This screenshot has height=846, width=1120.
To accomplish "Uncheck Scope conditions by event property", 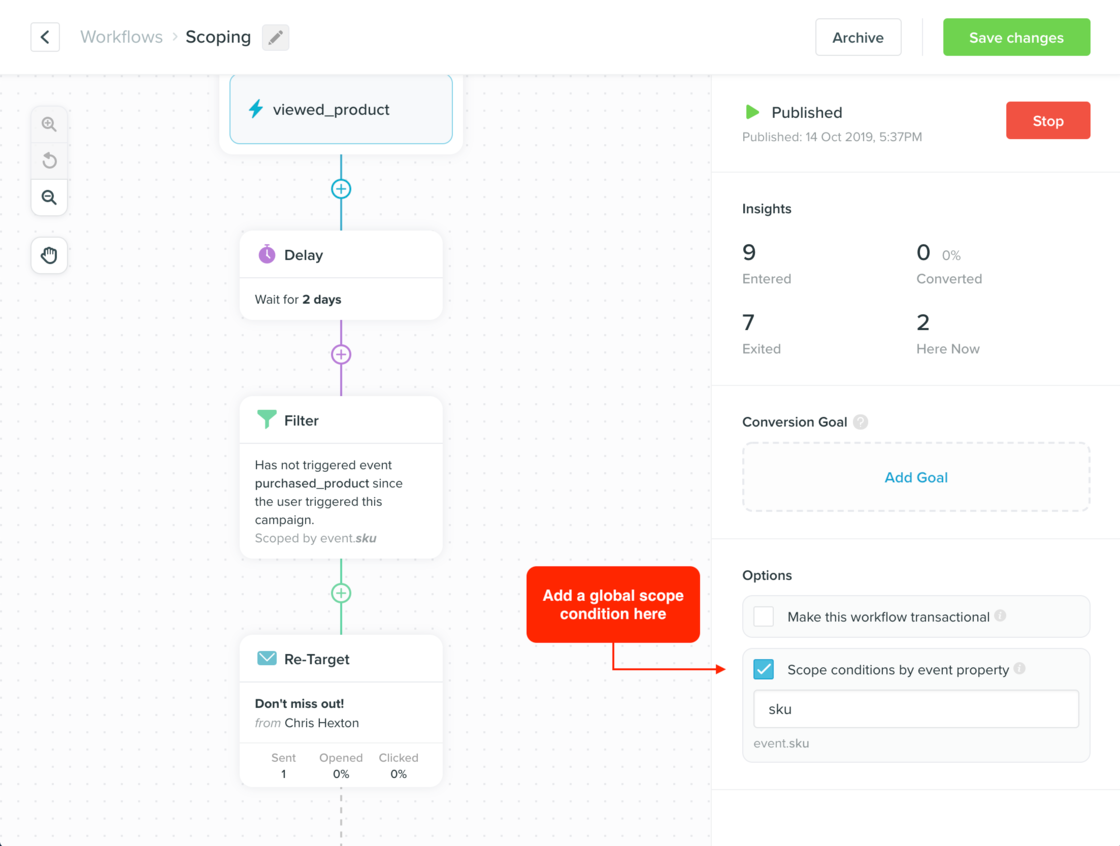I will pos(763,669).
